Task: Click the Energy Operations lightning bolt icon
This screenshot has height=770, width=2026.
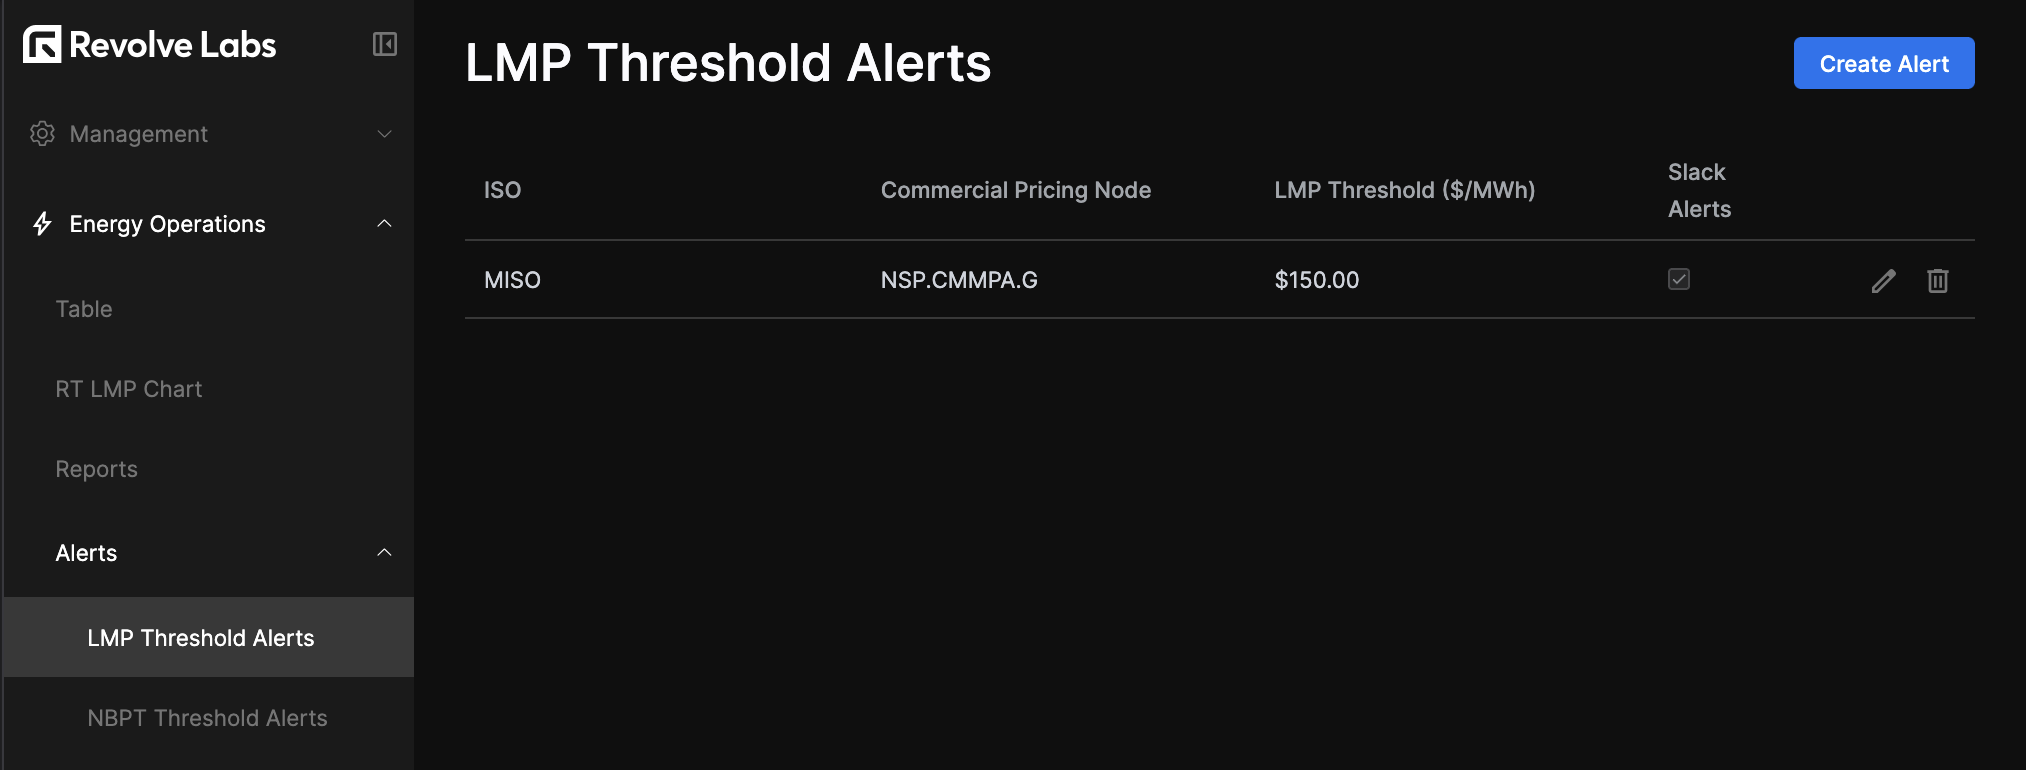Action: coord(41,224)
